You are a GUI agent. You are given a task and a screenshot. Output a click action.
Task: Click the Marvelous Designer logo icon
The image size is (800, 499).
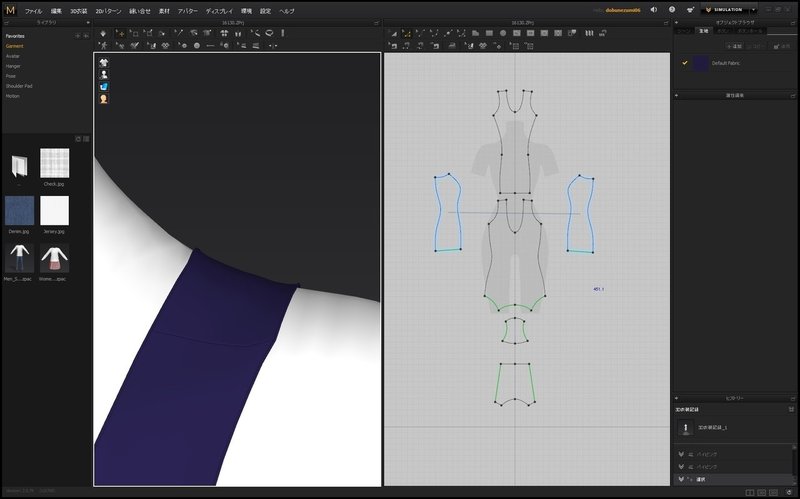[x=10, y=10]
